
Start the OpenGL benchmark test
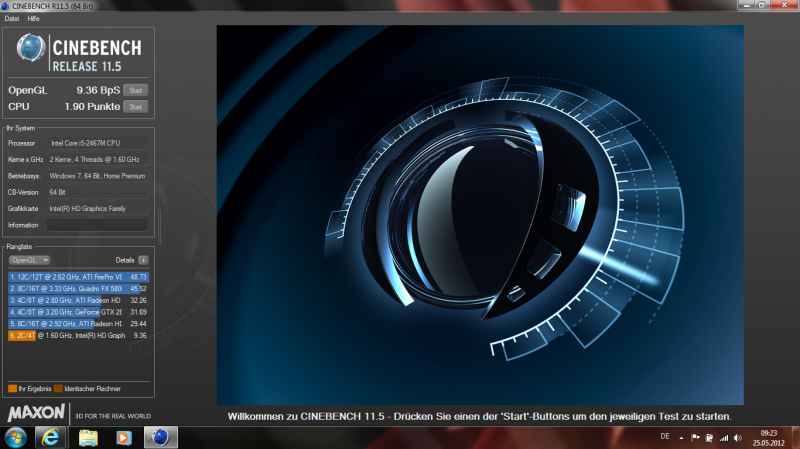tap(135, 90)
